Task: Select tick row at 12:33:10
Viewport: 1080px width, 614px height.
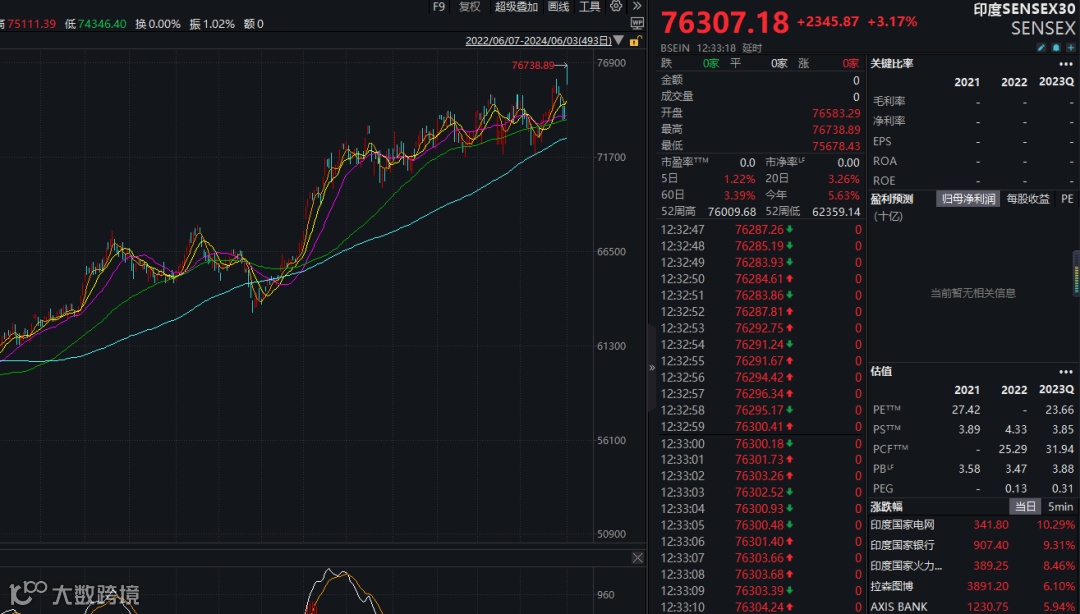Action: [x=761, y=607]
